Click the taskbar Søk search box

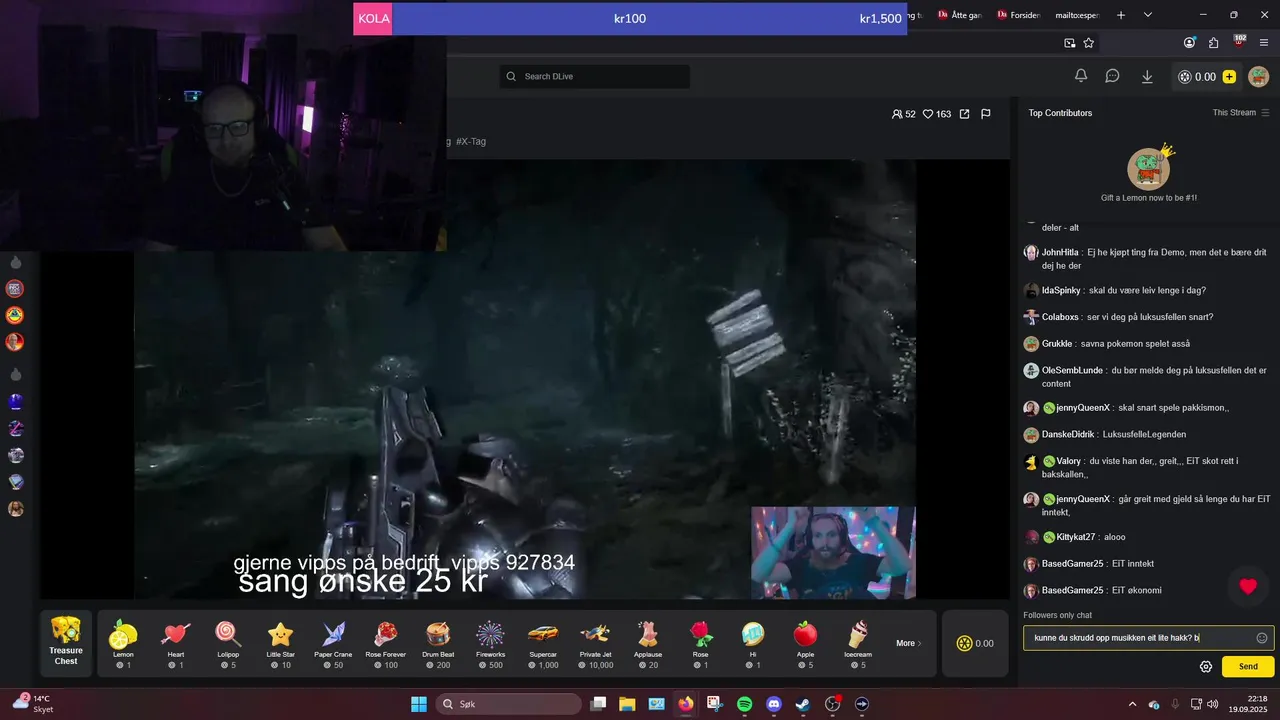pos(509,704)
